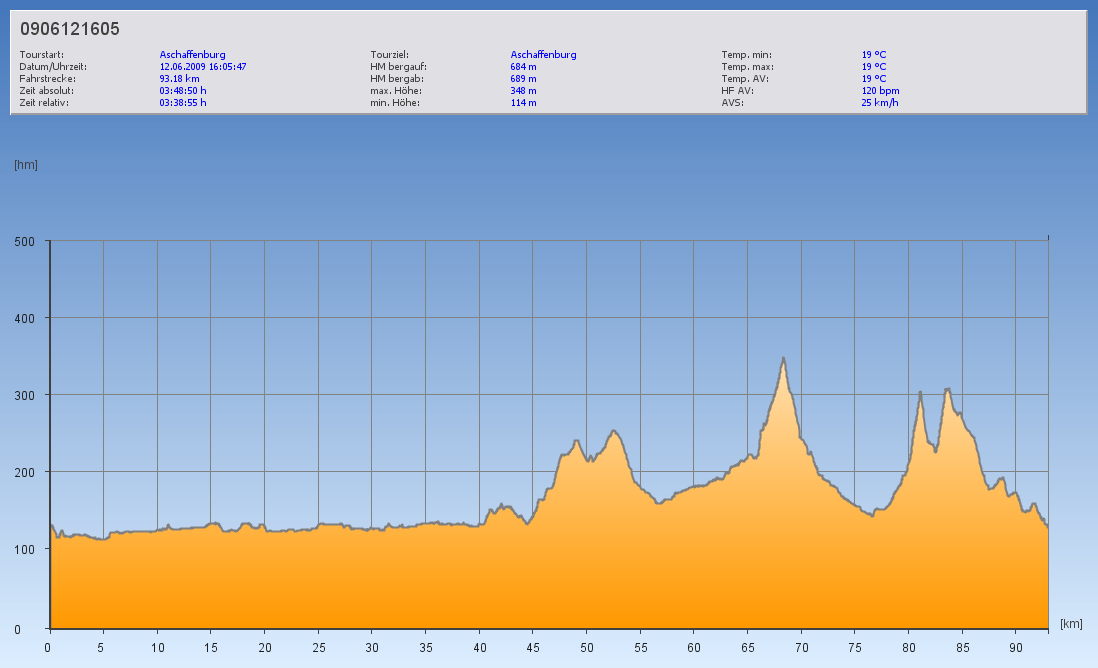Click the Fahrstrecke value 93.18 km
Viewport: 1098px width, 668px height.
180,79
